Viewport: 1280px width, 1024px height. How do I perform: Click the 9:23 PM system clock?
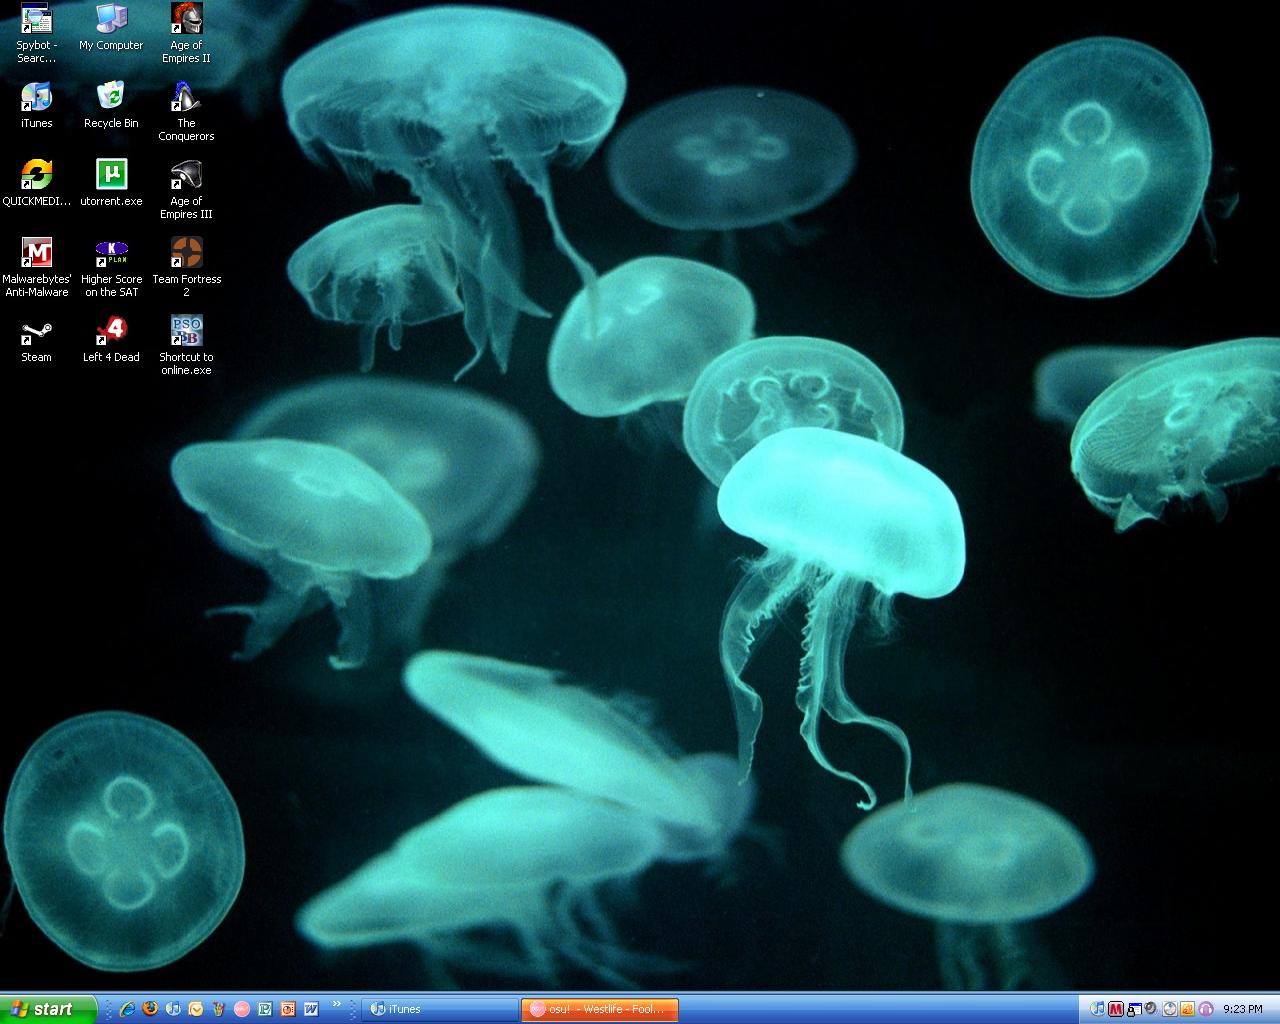click(x=1243, y=1009)
